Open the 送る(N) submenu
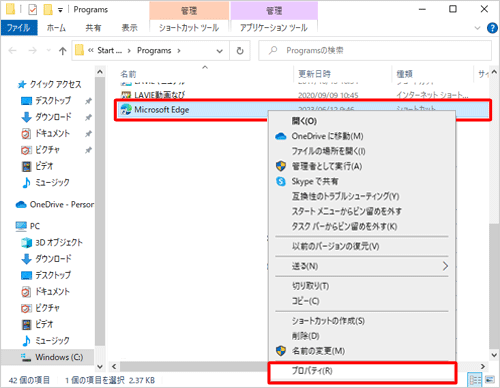 pos(362,266)
